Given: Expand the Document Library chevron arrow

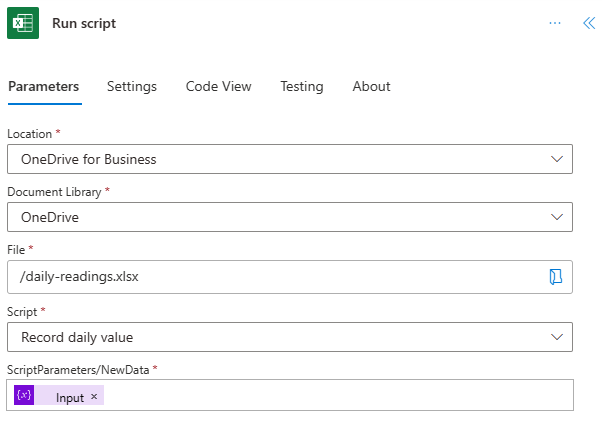Looking at the screenshot, I should 556,217.
